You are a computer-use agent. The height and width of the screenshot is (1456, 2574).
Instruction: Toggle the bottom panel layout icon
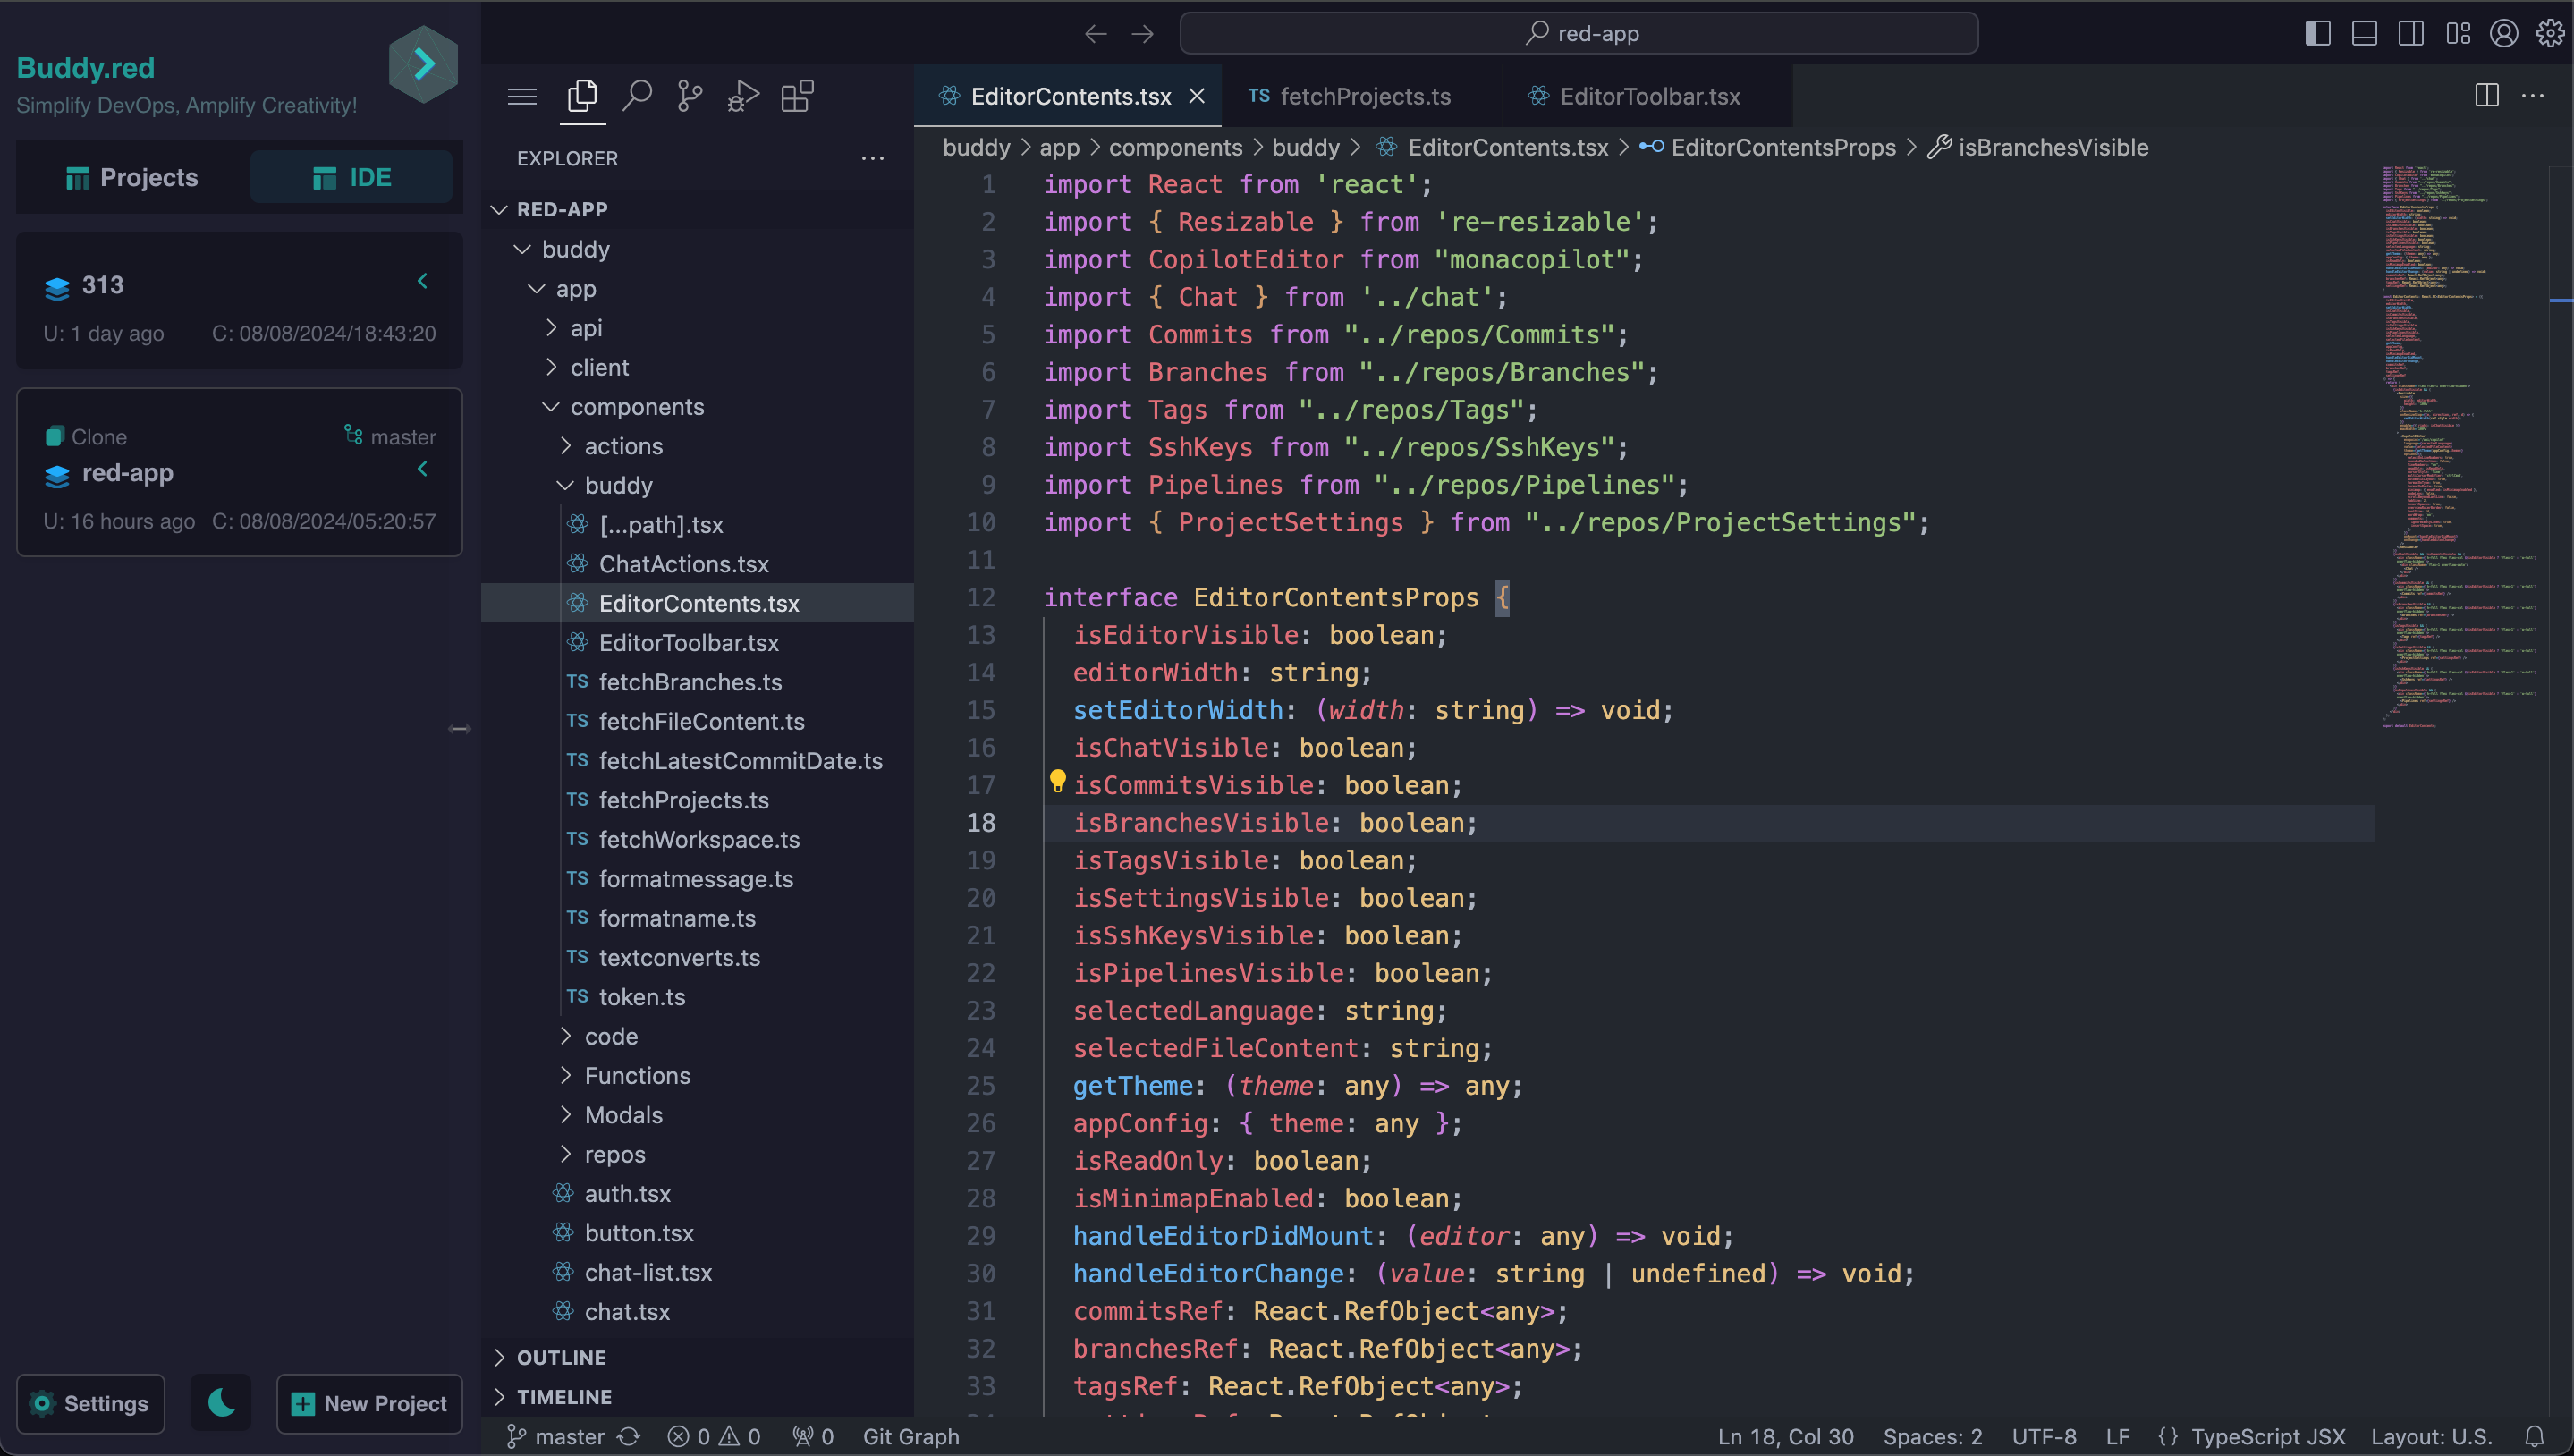click(2364, 33)
